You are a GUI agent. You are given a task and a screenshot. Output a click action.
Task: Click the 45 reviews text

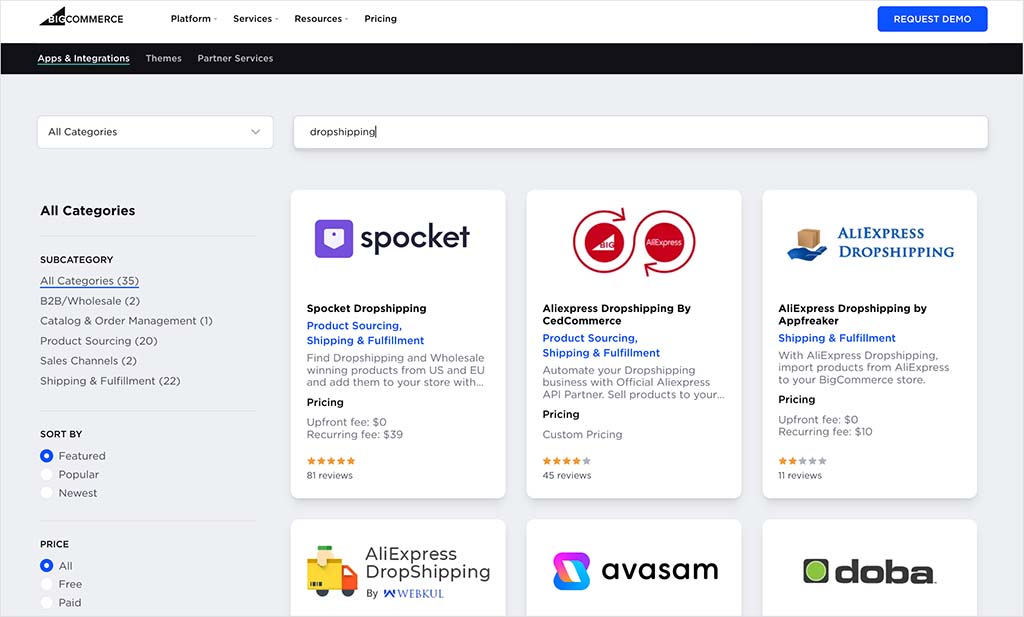coord(566,475)
